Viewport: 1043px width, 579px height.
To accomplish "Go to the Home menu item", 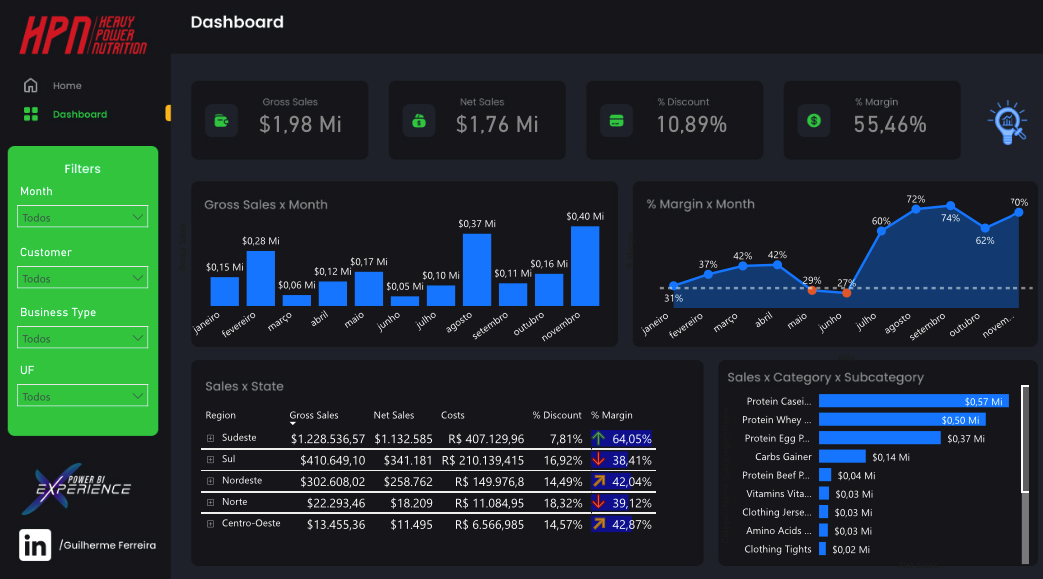I will [x=67, y=86].
